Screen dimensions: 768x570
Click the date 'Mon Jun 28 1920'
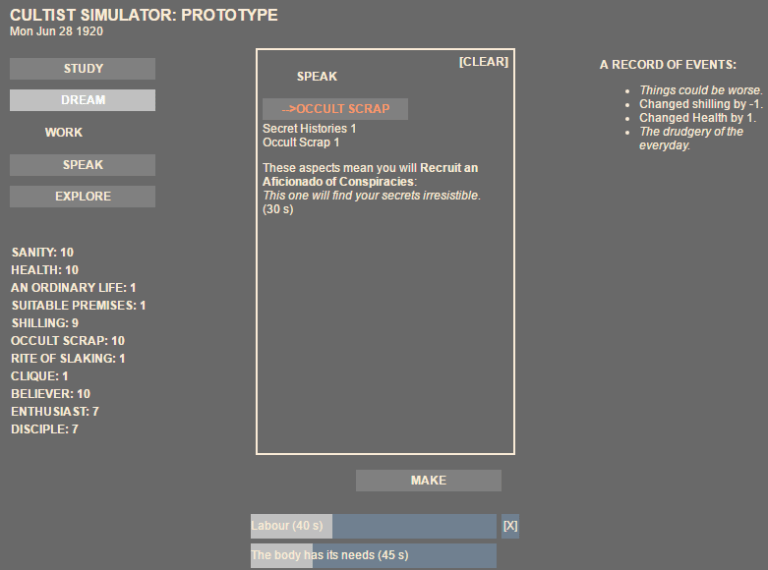(x=56, y=31)
